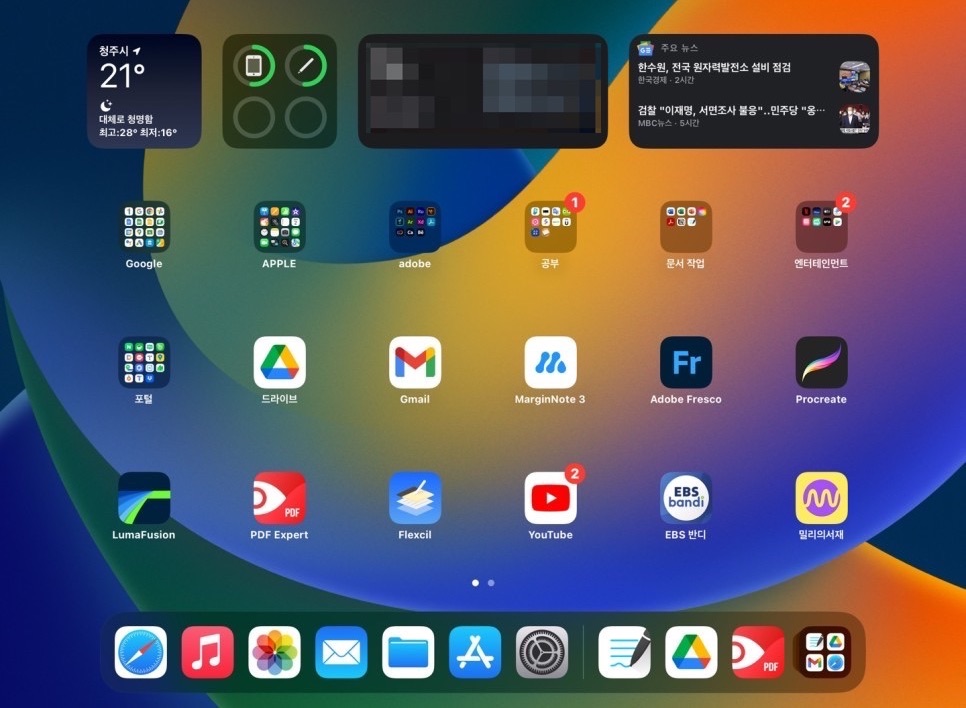Open the 공부 folder

pos(550,227)
